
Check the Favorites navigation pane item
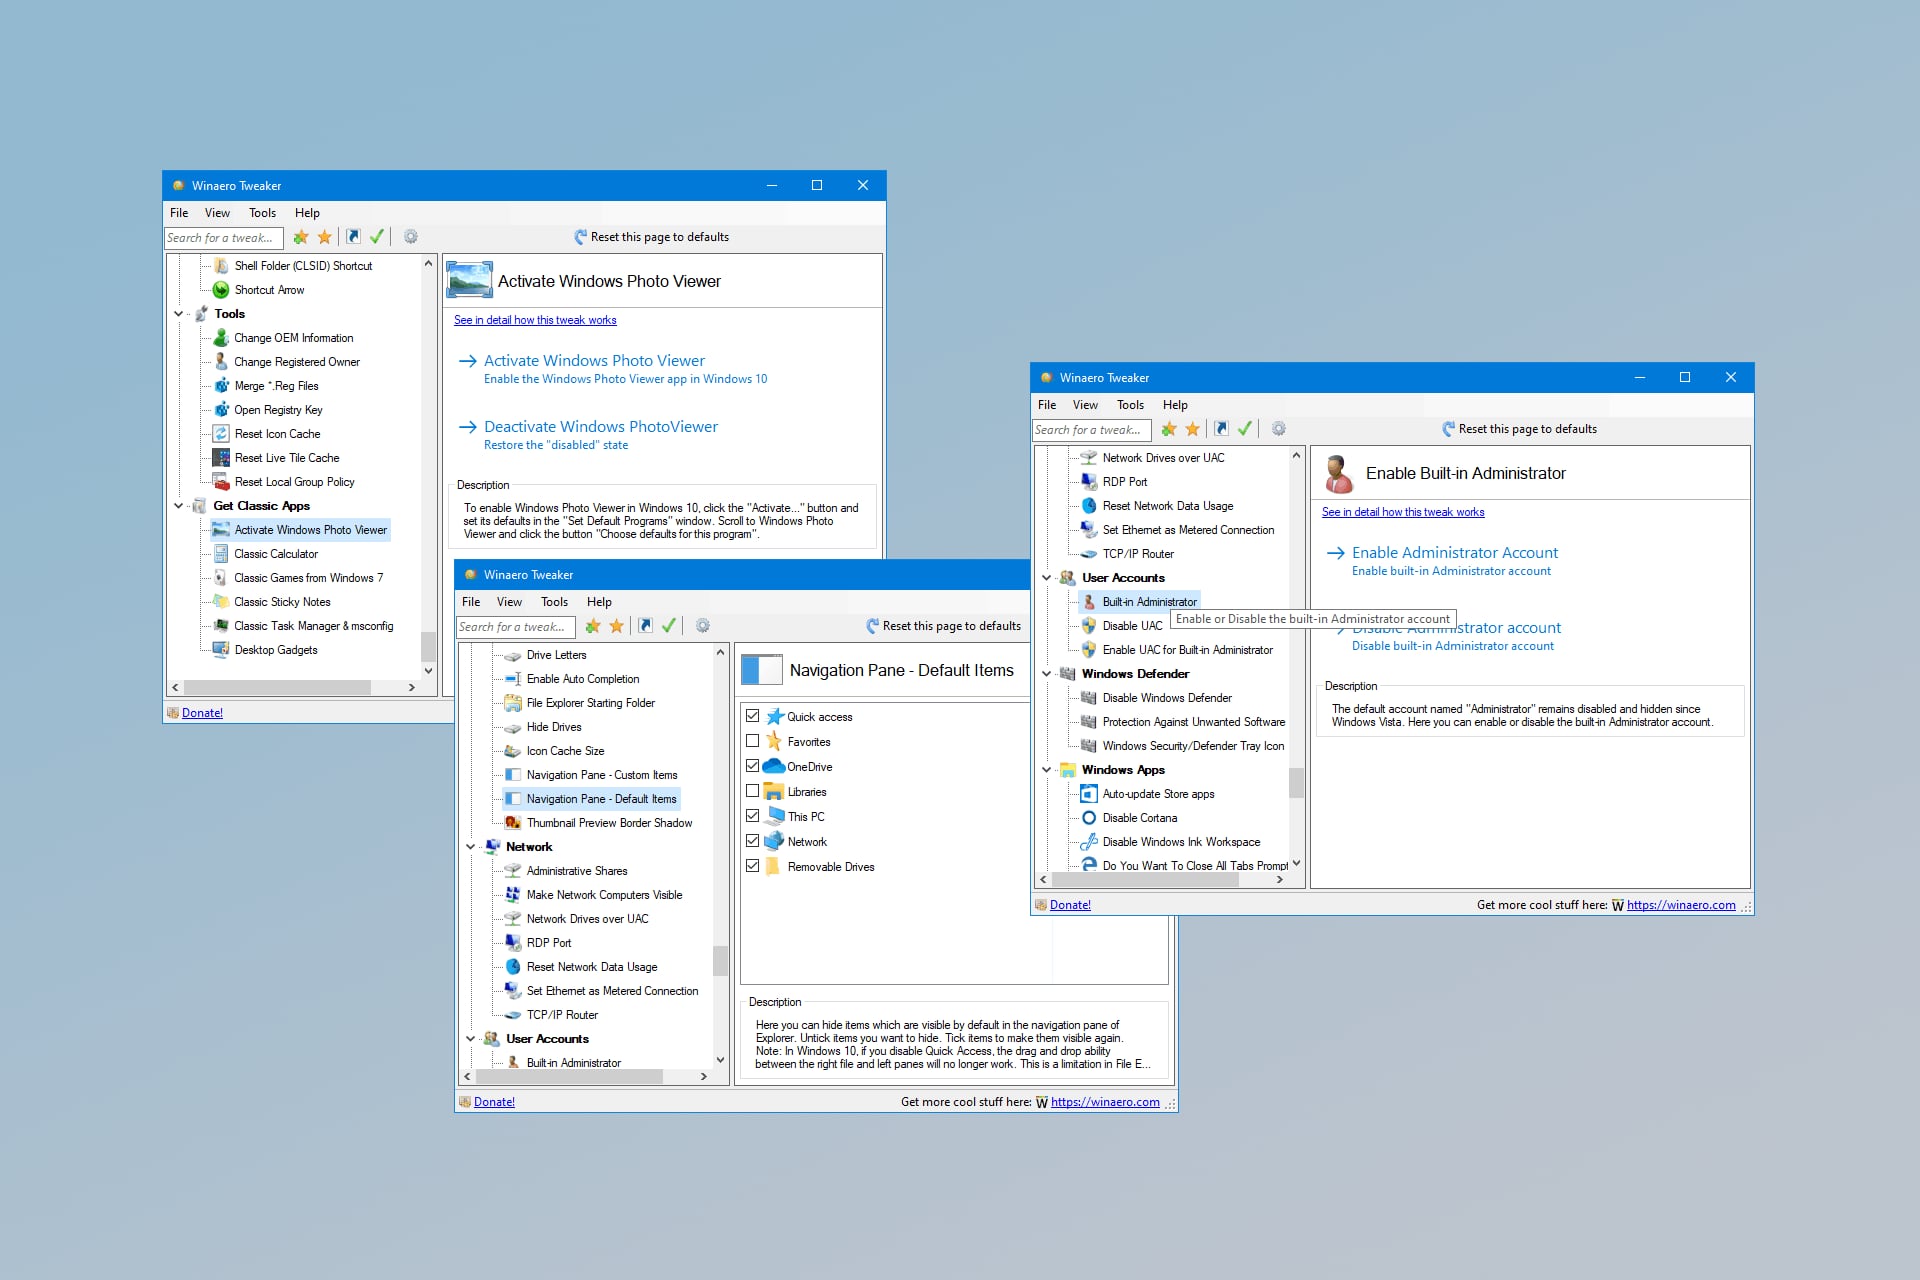(754, 741)
